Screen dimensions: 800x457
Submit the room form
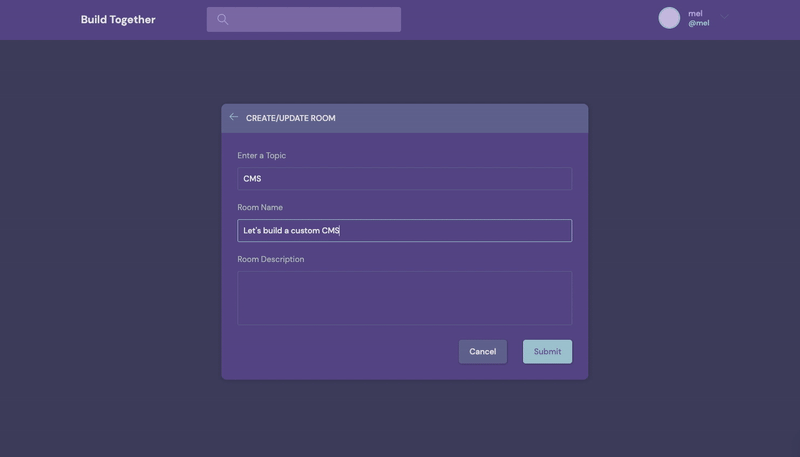547,351
